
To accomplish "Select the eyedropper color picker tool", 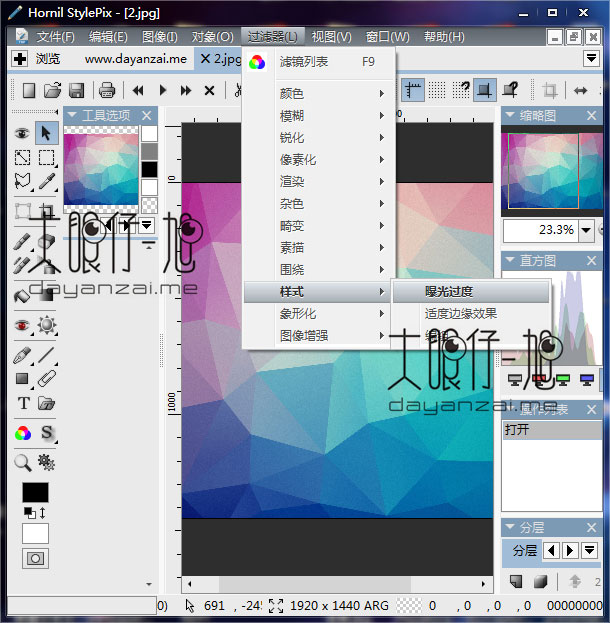I will coord(46,182).
